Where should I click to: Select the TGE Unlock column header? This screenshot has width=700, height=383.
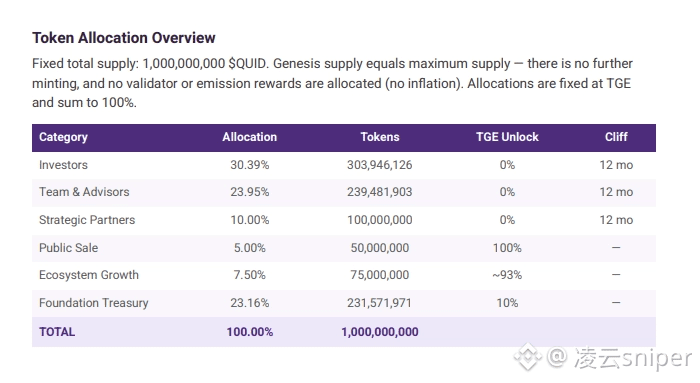pos(507,137)
